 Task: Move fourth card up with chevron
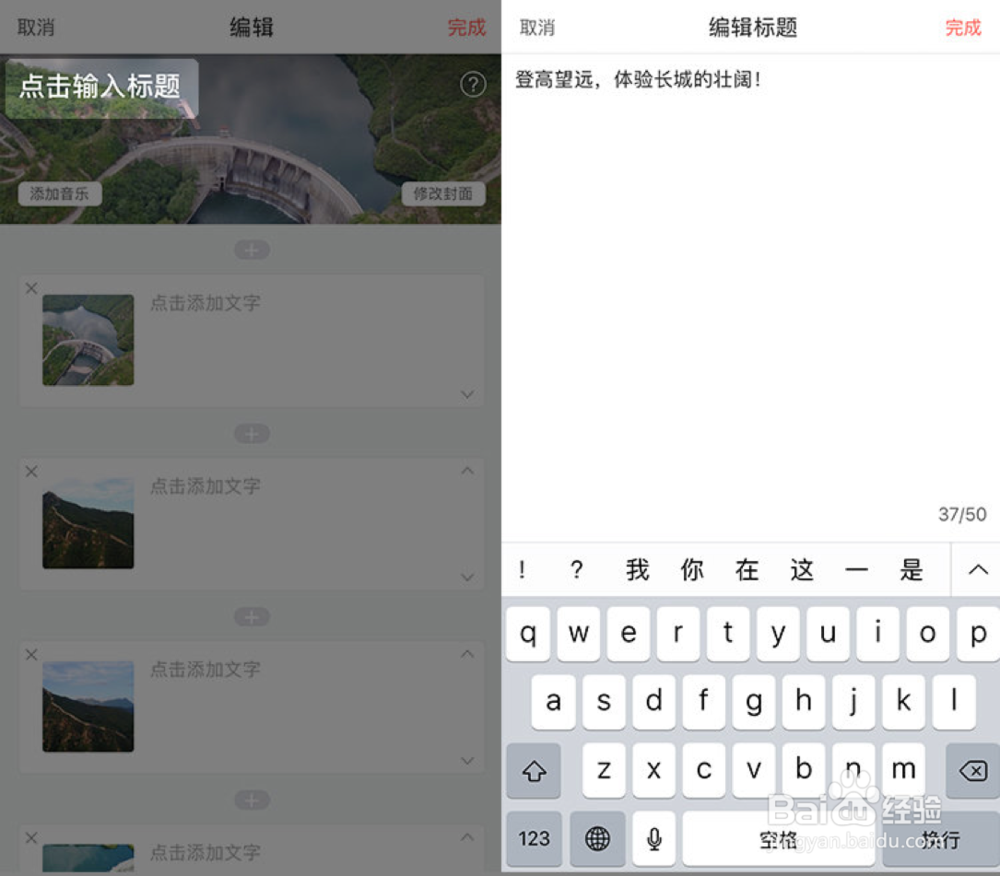pos(467,836)
